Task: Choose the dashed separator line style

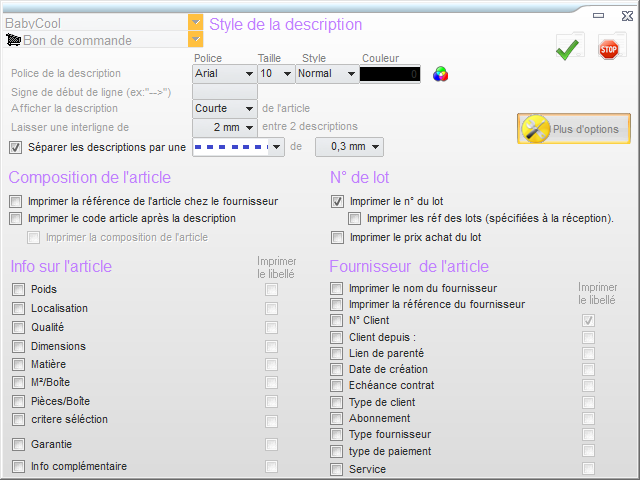Action: [238, 147]
